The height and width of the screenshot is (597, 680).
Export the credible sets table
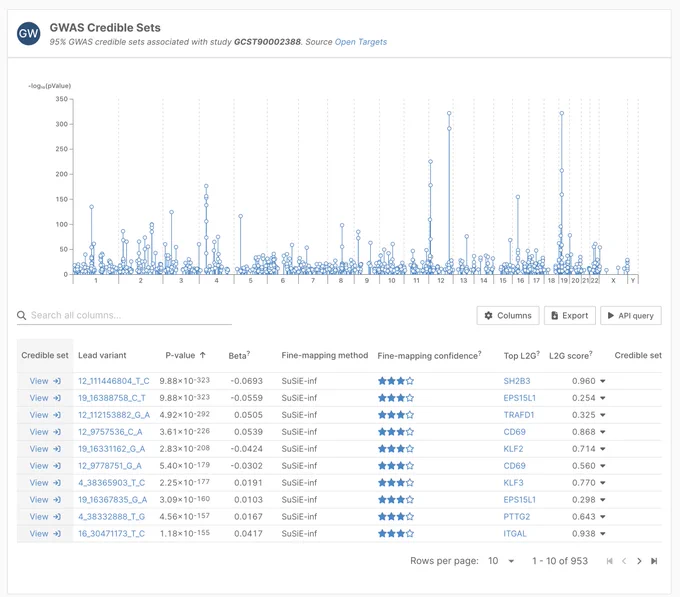[570, 316]
